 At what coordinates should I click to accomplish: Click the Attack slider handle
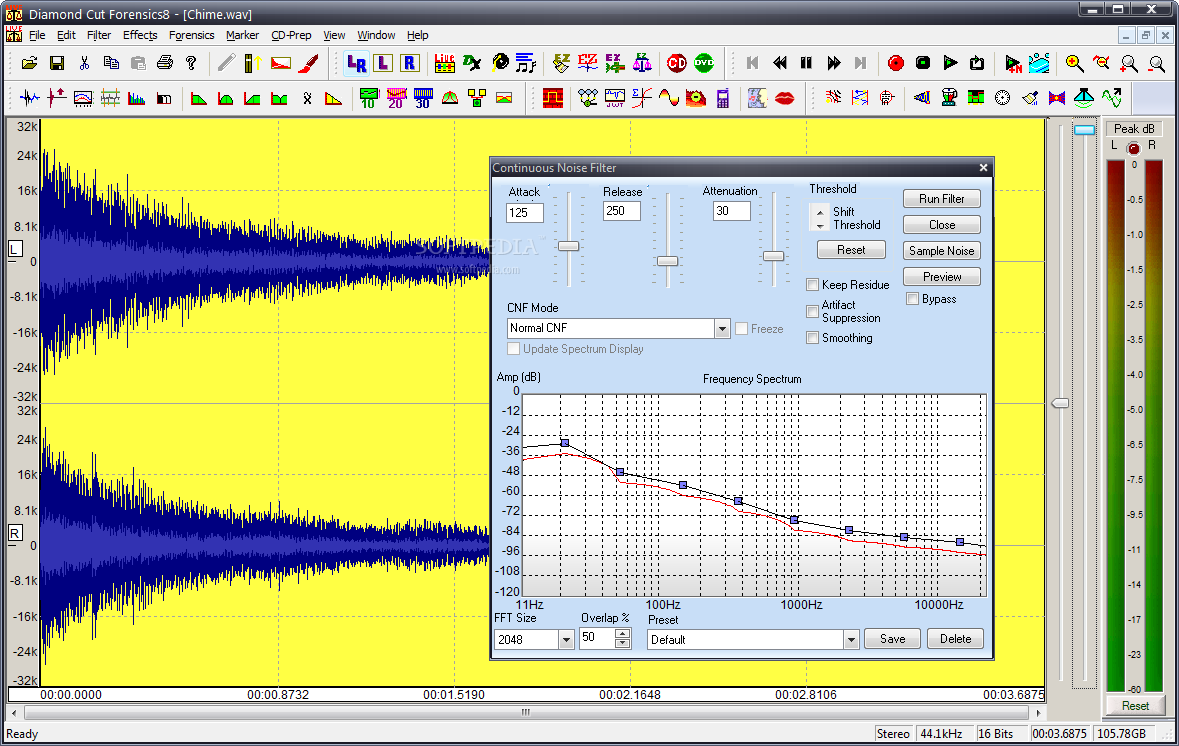click(x=568, y=246)
